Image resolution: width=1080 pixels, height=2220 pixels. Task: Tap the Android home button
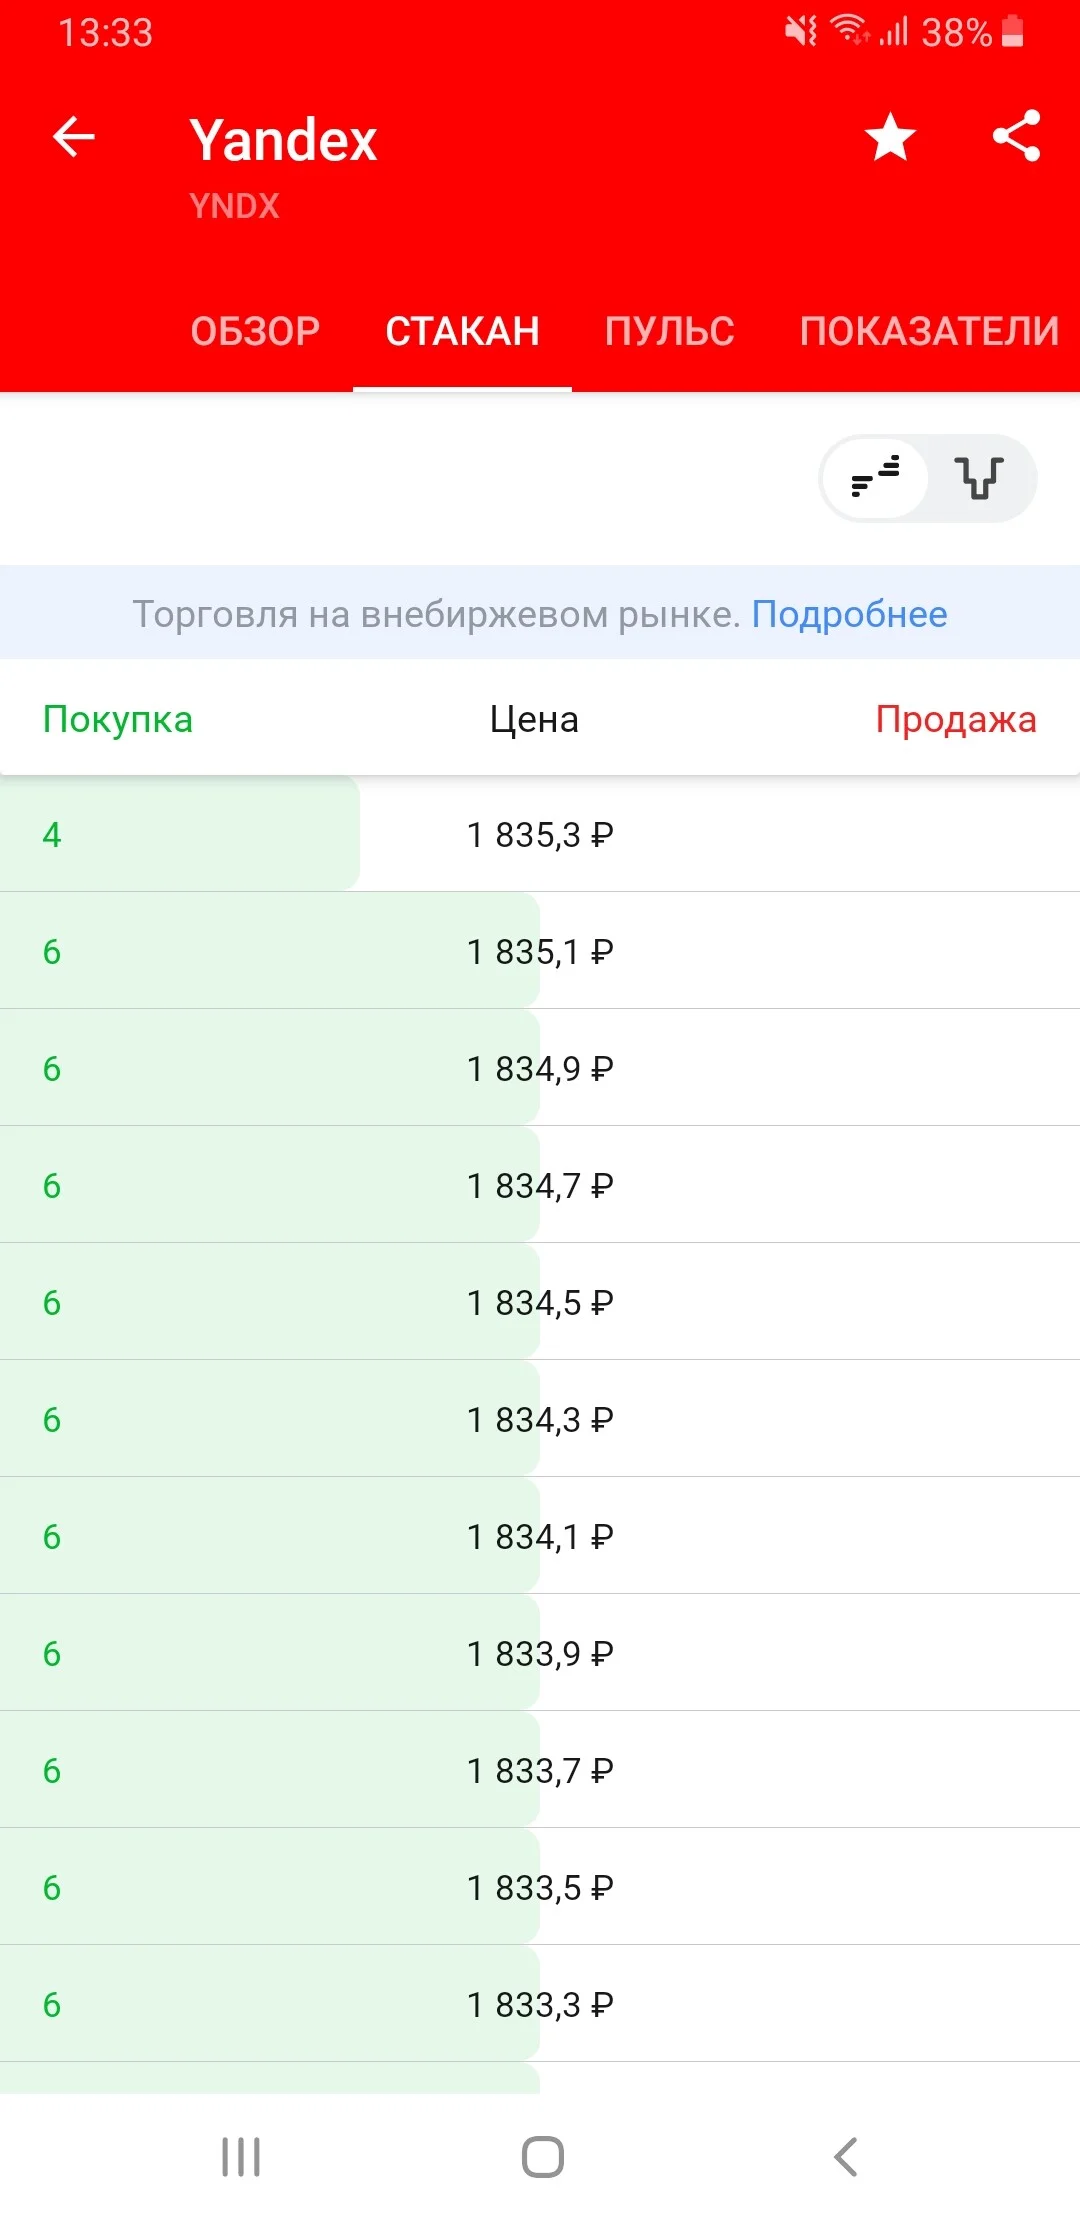click(542, 2156)
